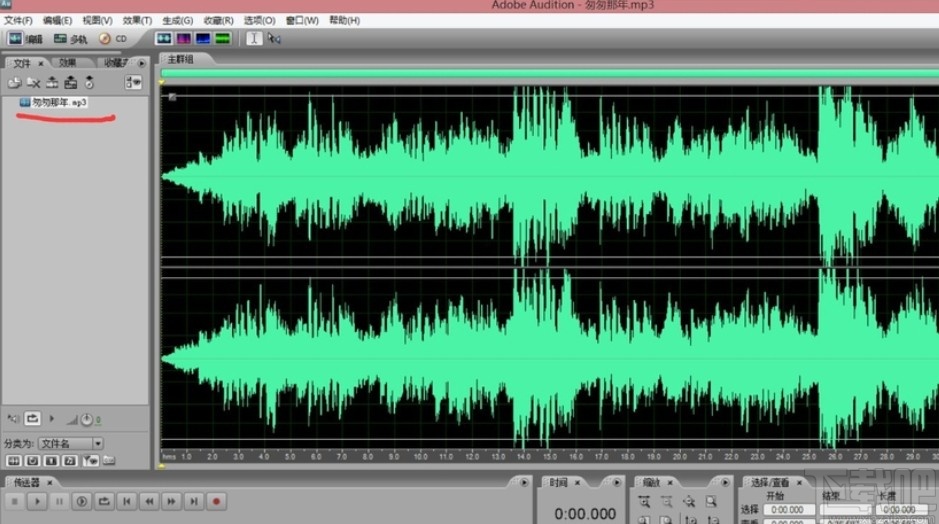
Task: Open transport panel flyout menu arrow
Action: [x=524, y=482]
